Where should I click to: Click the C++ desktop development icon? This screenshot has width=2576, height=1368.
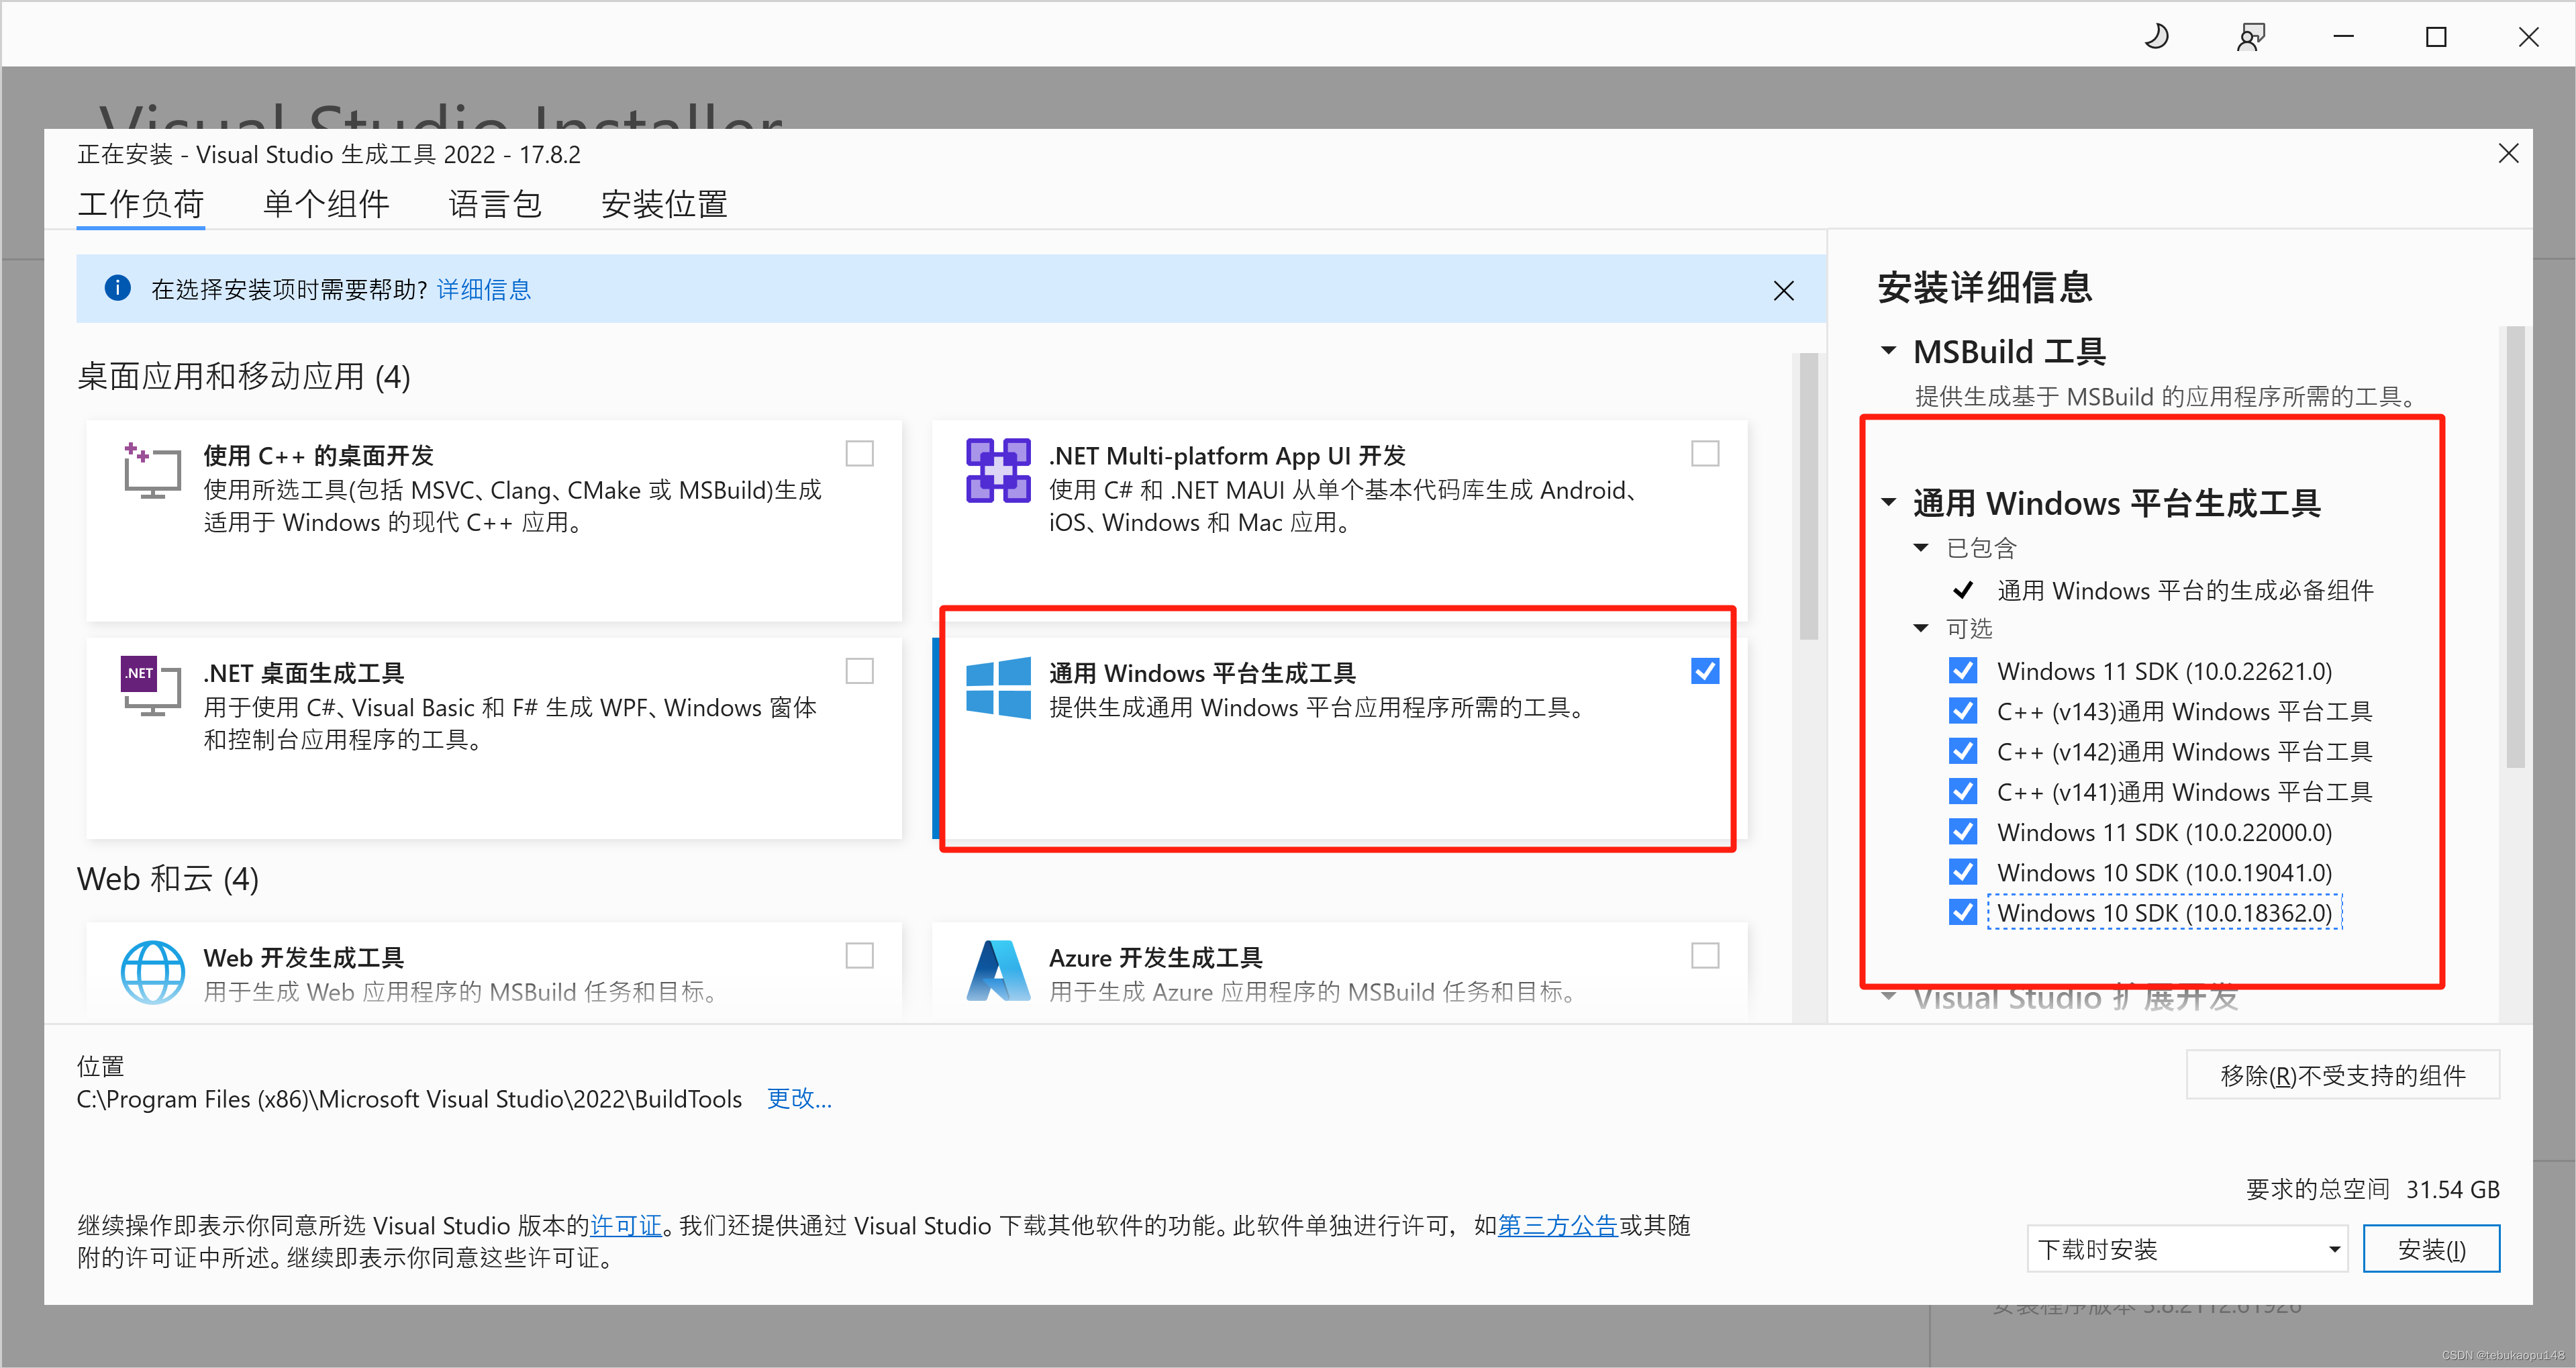[152, 470]
